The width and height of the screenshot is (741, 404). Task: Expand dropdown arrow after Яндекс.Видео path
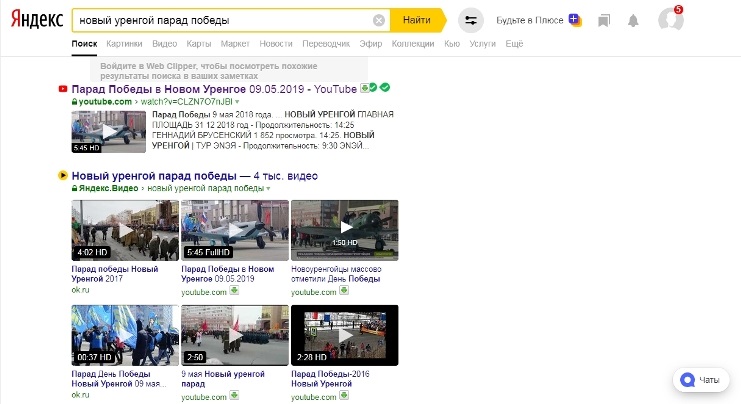pos(268,189)
